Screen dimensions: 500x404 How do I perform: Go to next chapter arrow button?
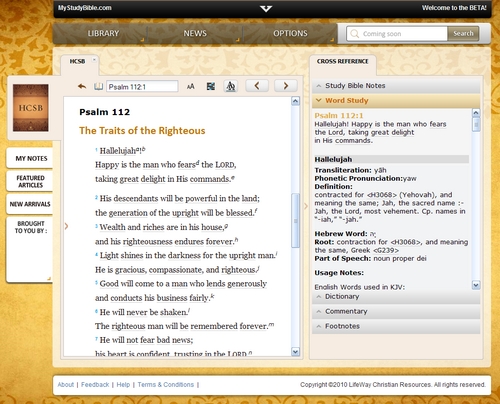(286, 86)
